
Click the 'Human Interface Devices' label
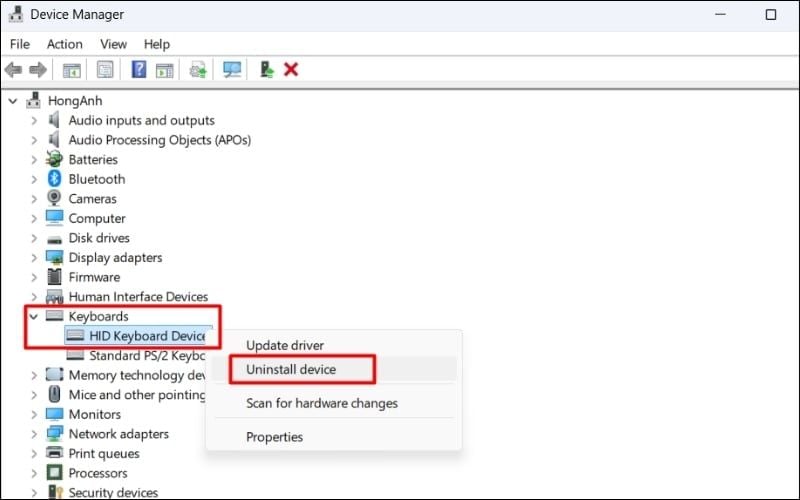pos(138,296)
